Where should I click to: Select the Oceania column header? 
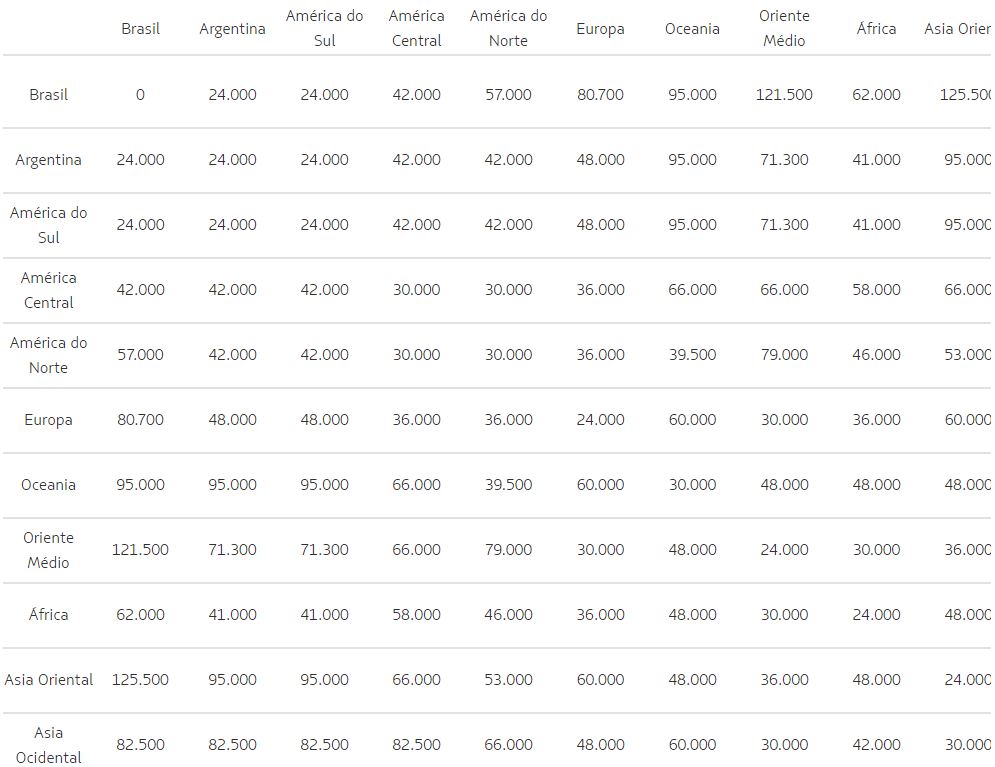[x=692, y=29]
